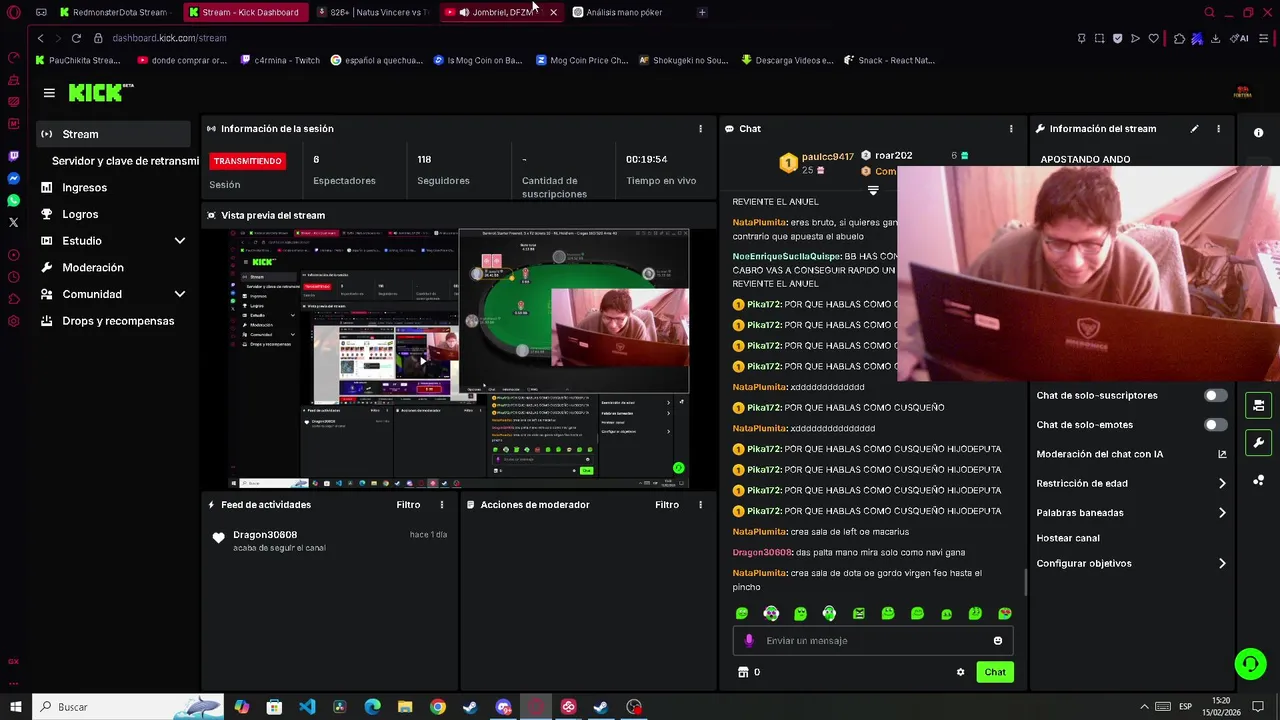Open Información de la sesión options menu

700,129
